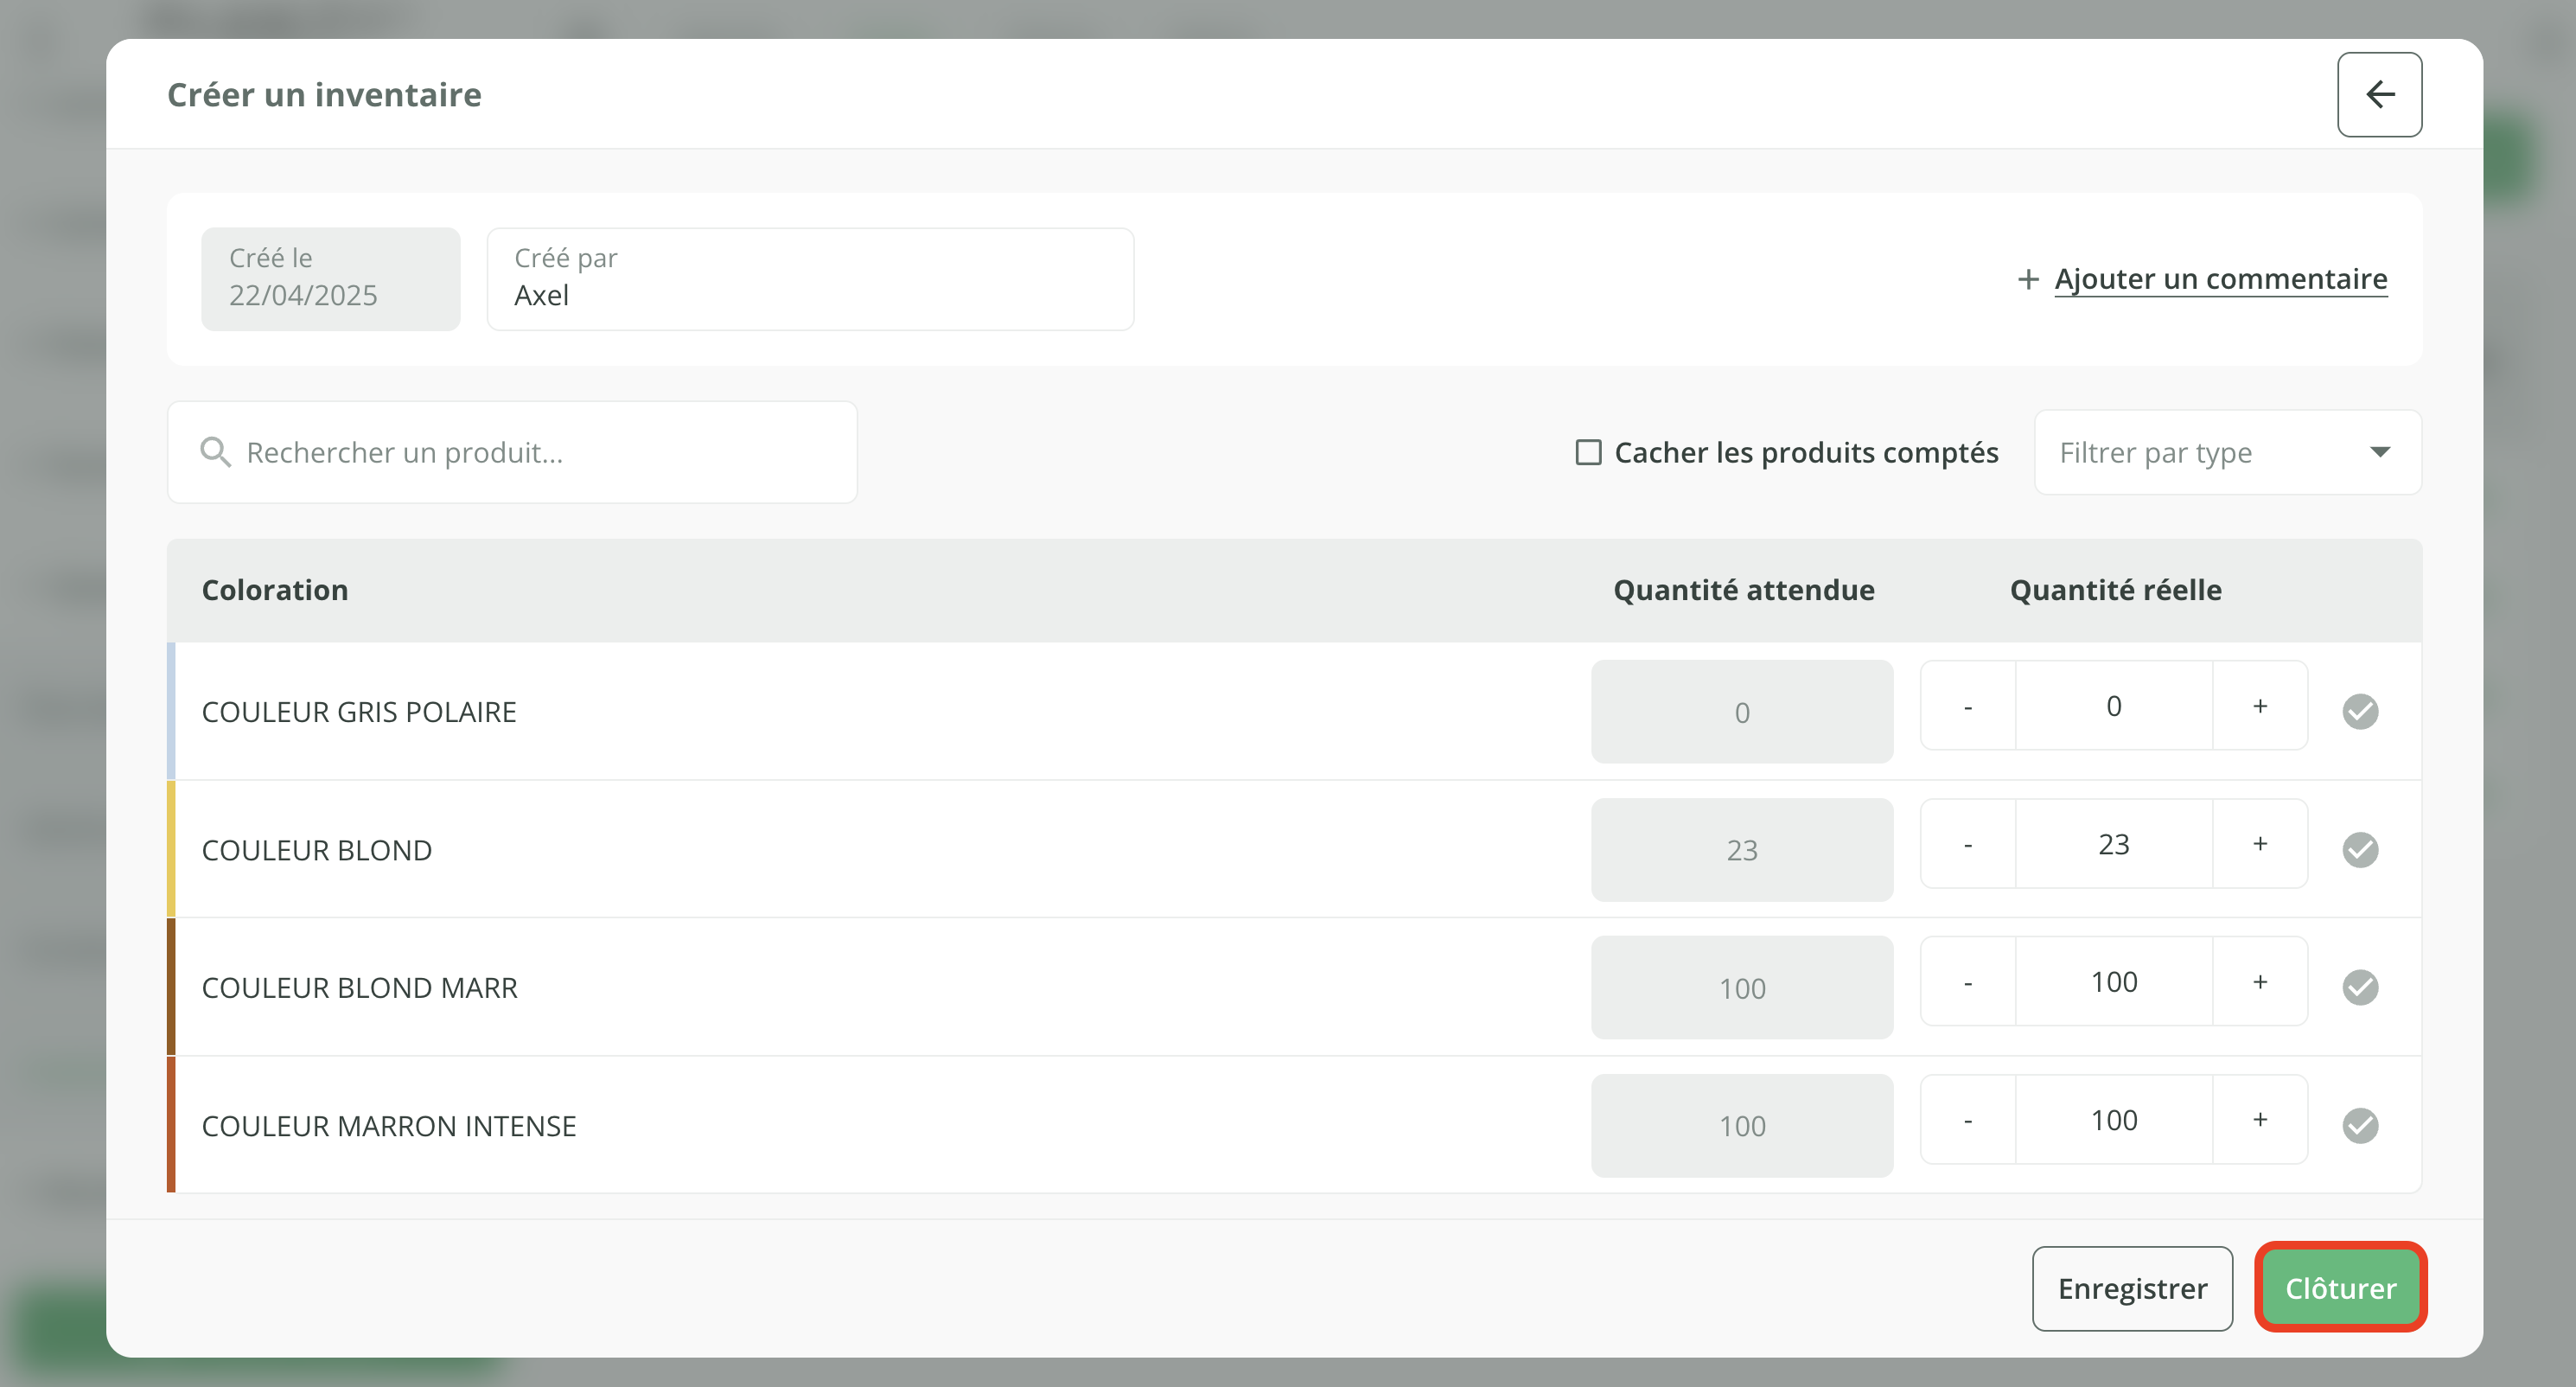Click the green Clôturer button
The width and height of the screenshot is (2576, 1387).
tap(2340, 1288)
